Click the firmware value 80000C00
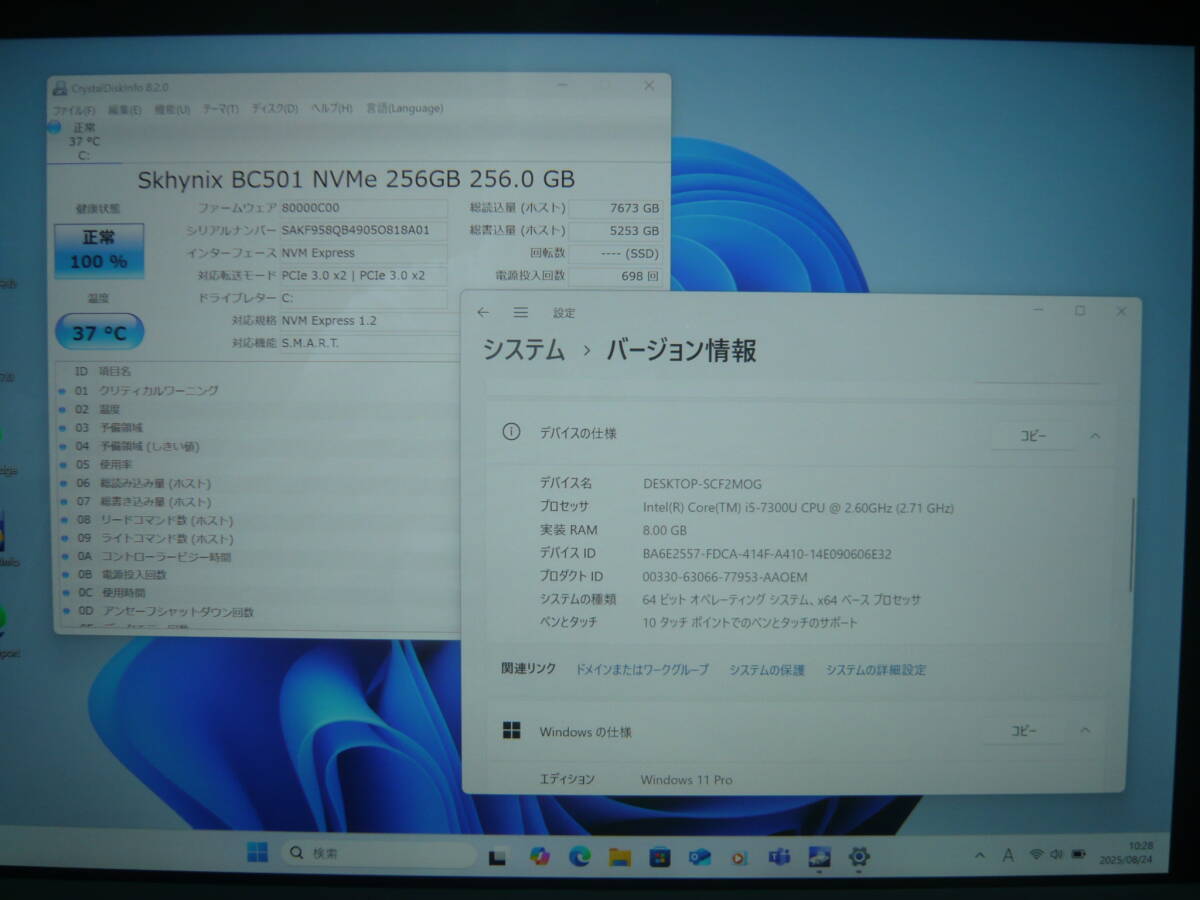 [x=364, y=208]
